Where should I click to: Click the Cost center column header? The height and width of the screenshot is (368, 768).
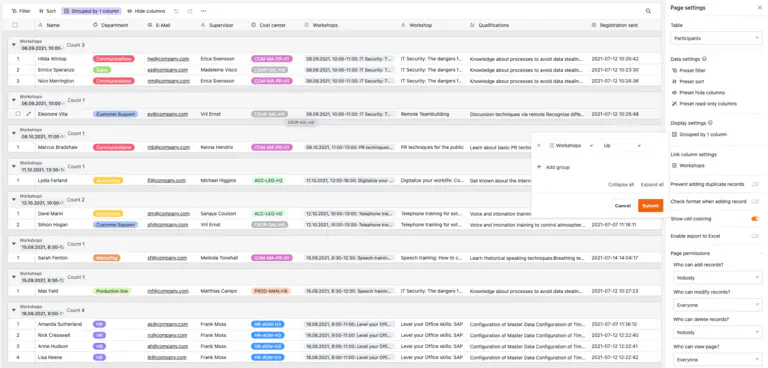272,25
